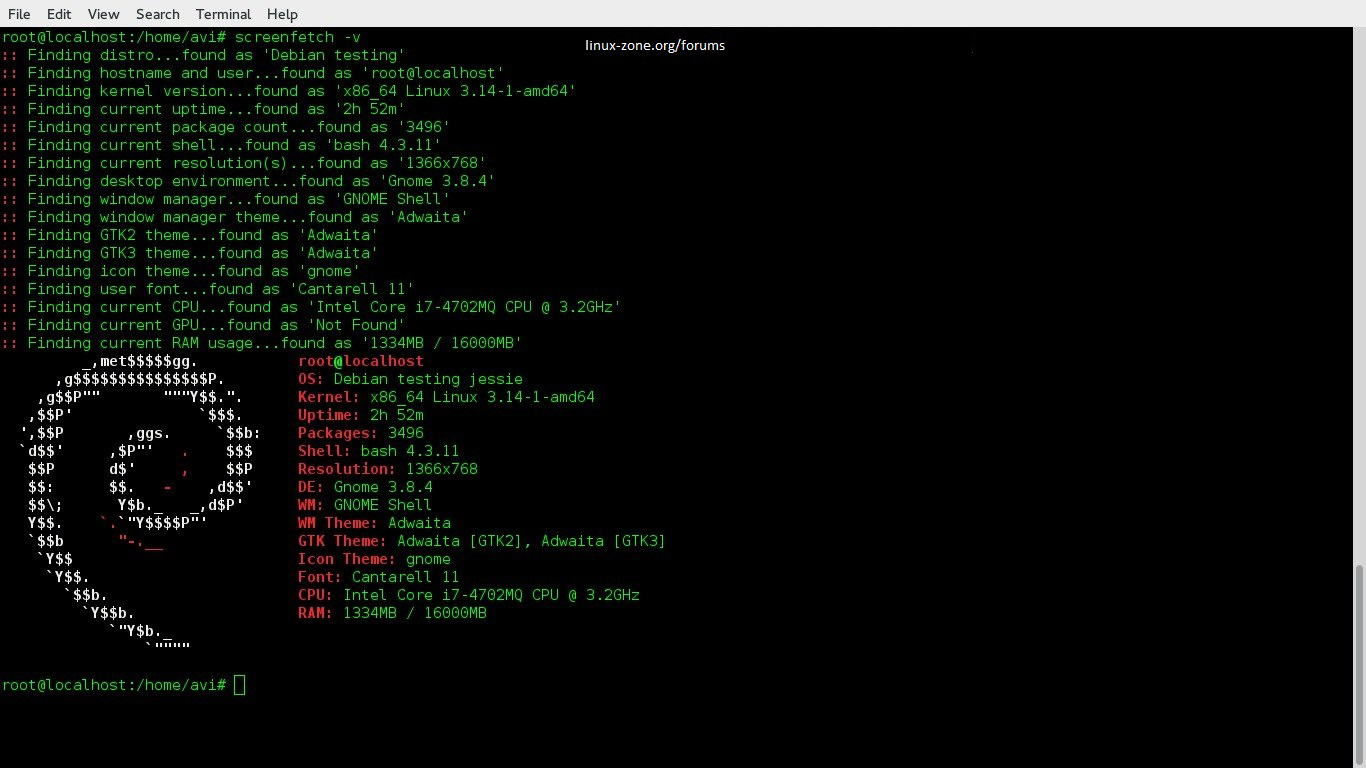
Task: Click the typed 'screenfetch -v' command
Action: 297,37
